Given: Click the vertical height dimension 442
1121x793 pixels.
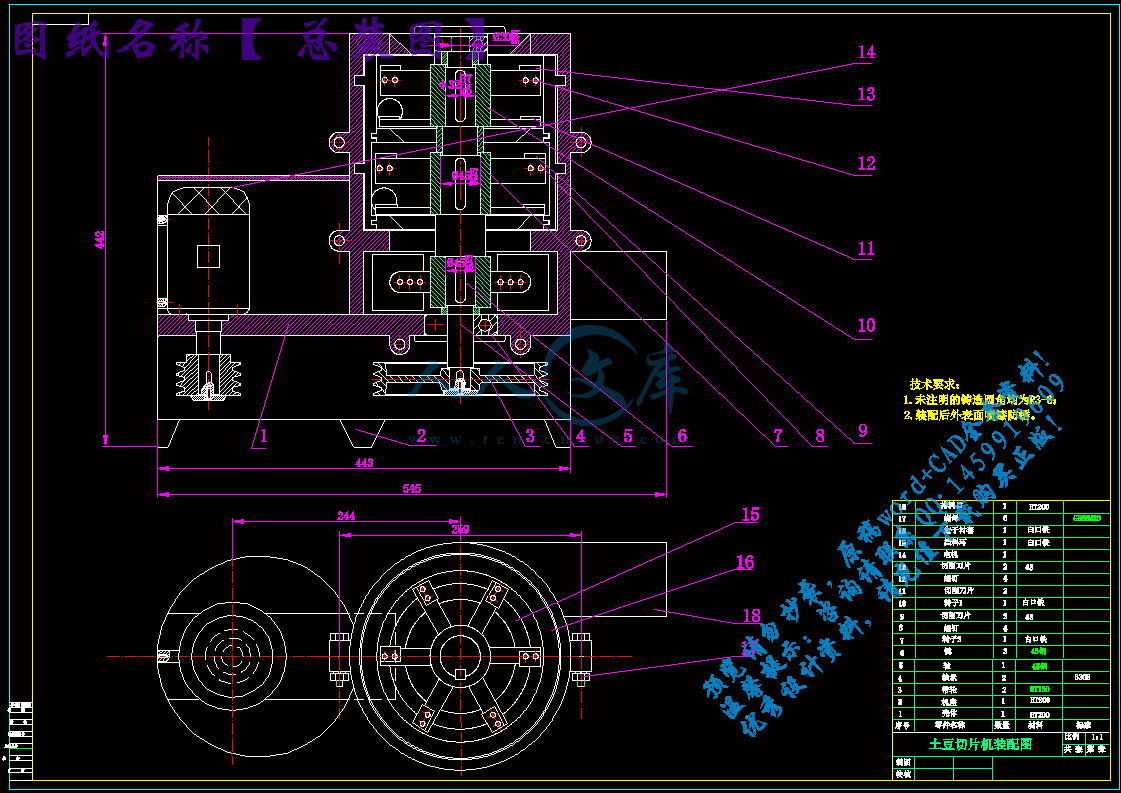Looking at the screenshot, I should point(100,240).
